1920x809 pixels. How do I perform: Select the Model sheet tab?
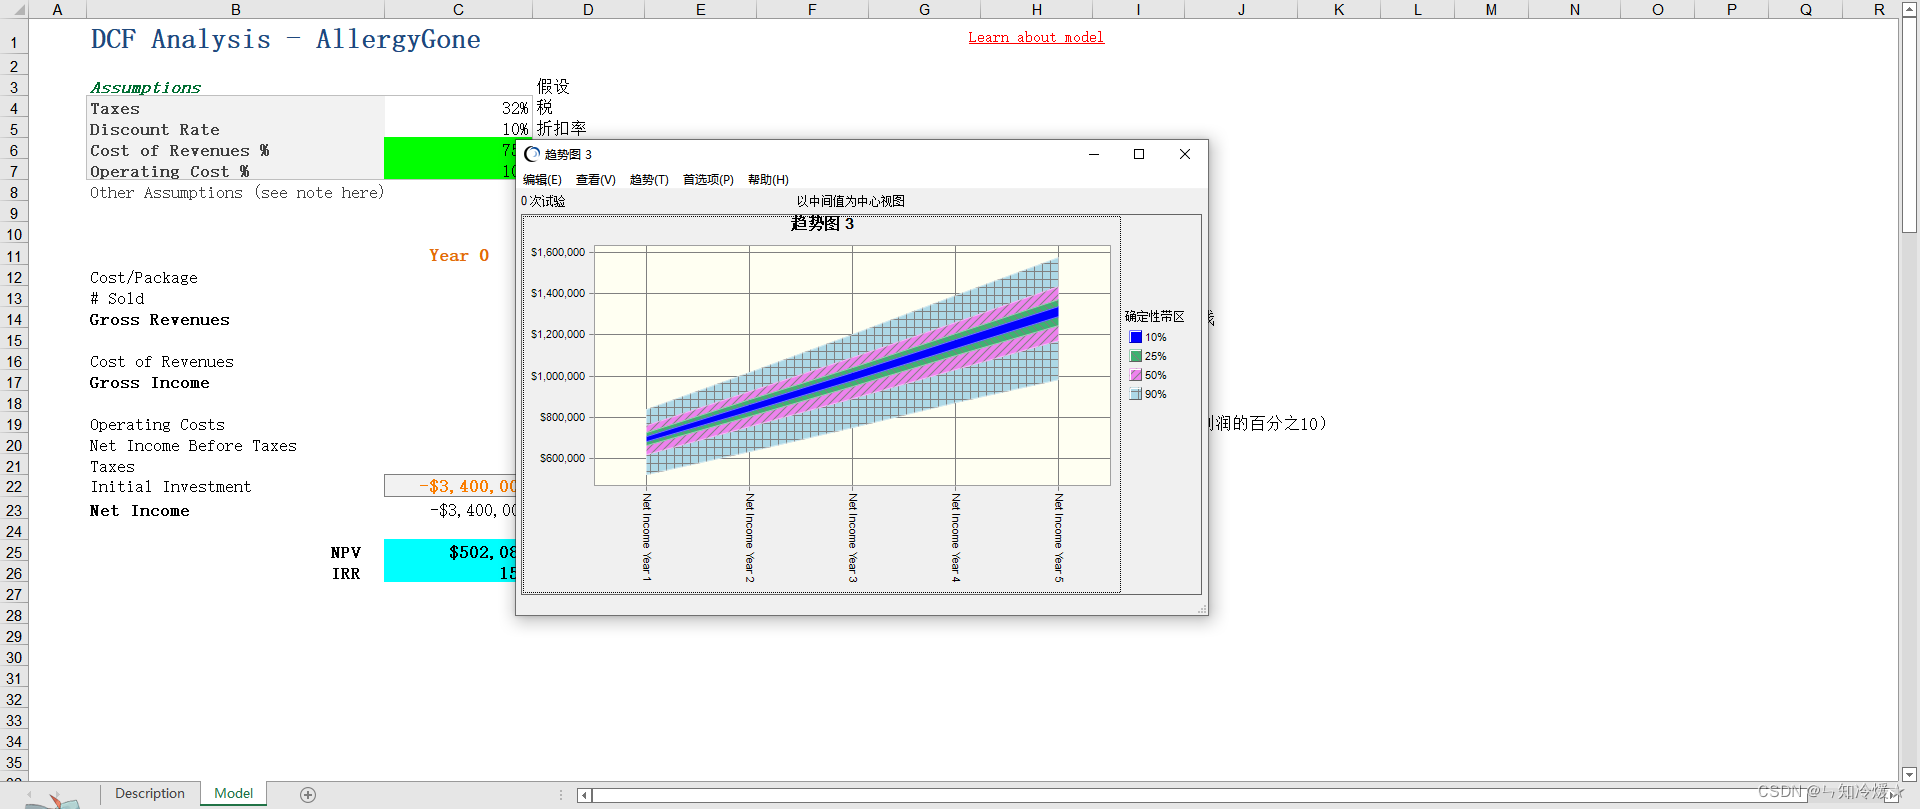234,794
